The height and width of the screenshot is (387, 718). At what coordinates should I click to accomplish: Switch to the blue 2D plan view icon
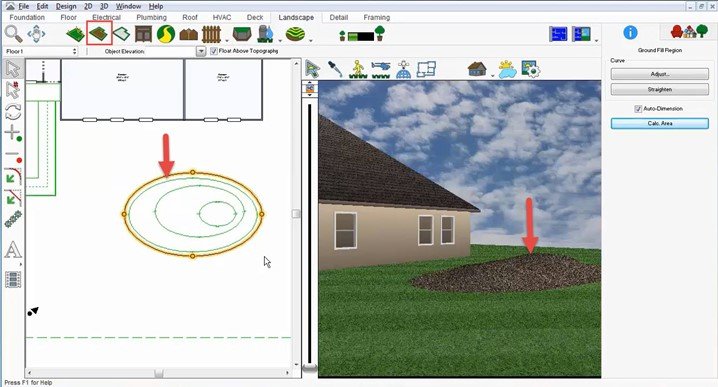558,34
